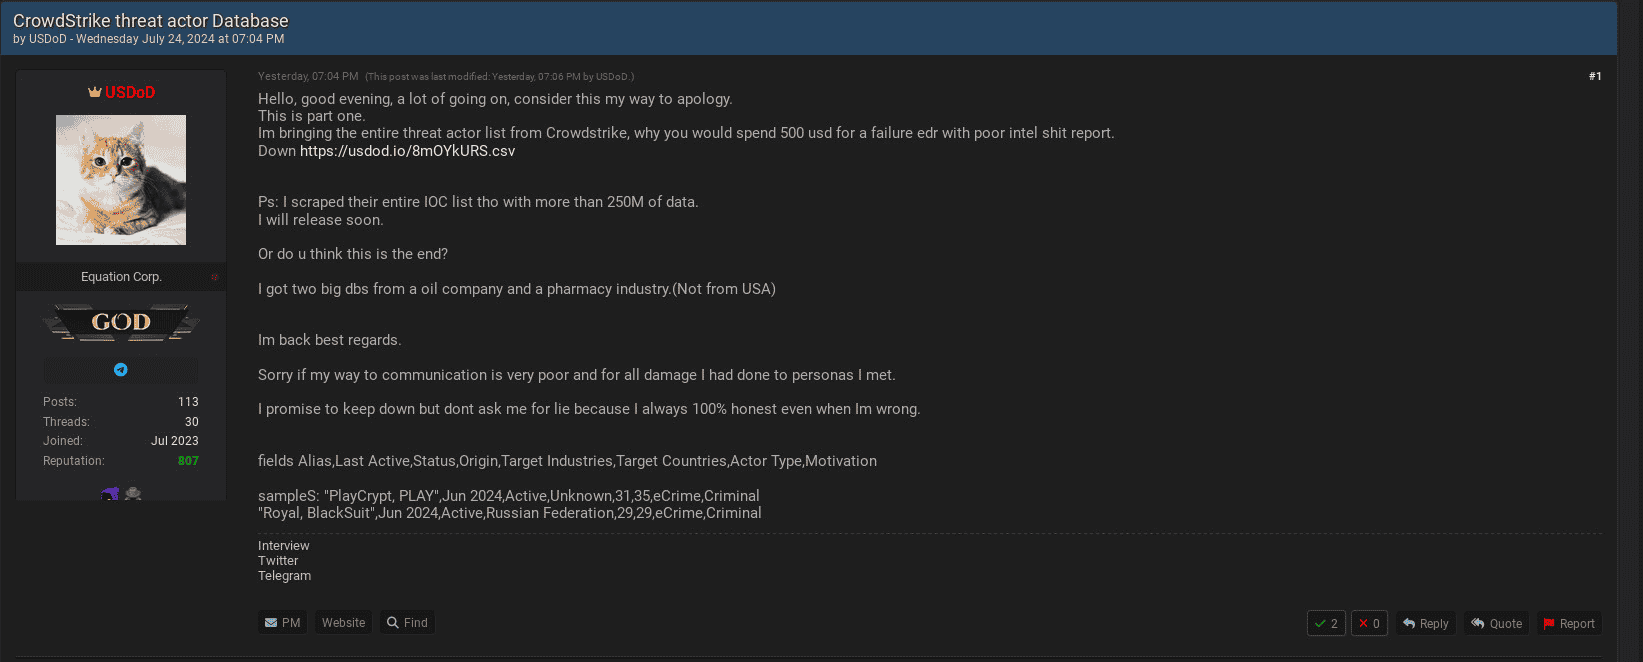Click the crown icon beside USDoD username

(x=95, y=92)
